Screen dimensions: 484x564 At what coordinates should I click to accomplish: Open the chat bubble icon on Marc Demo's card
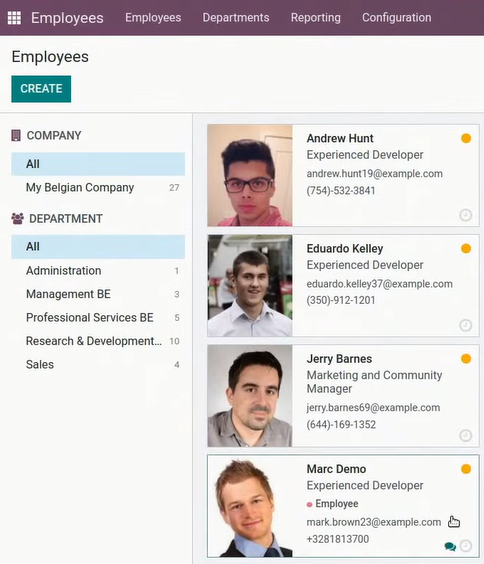450,546
